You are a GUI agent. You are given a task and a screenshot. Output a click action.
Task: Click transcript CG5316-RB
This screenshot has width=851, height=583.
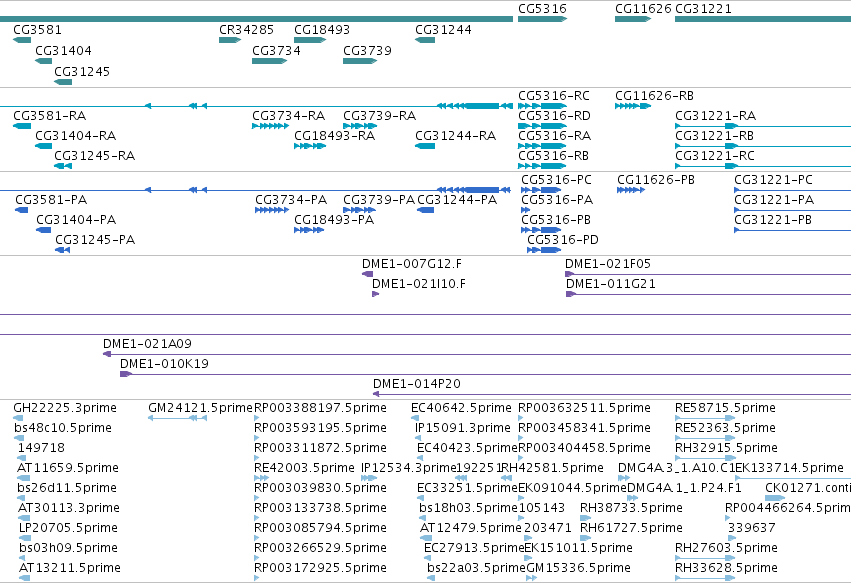coord(542,166)
